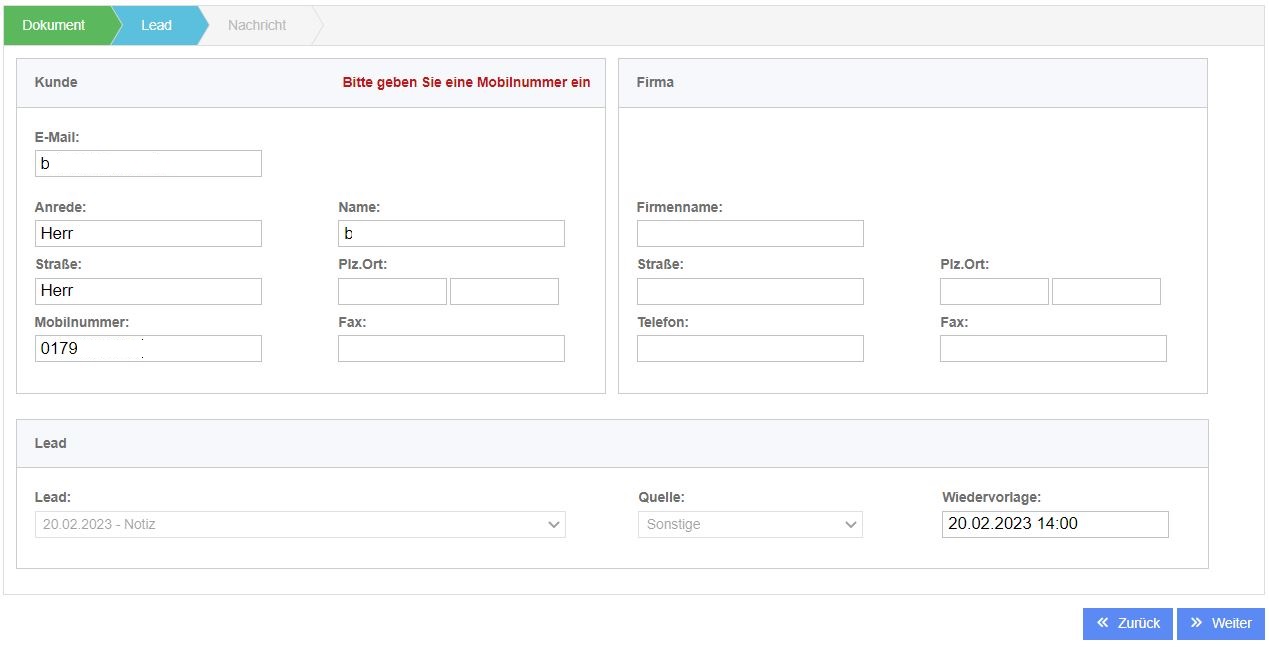
Task: Click the customer Name input field
Action: coord(451,233)
